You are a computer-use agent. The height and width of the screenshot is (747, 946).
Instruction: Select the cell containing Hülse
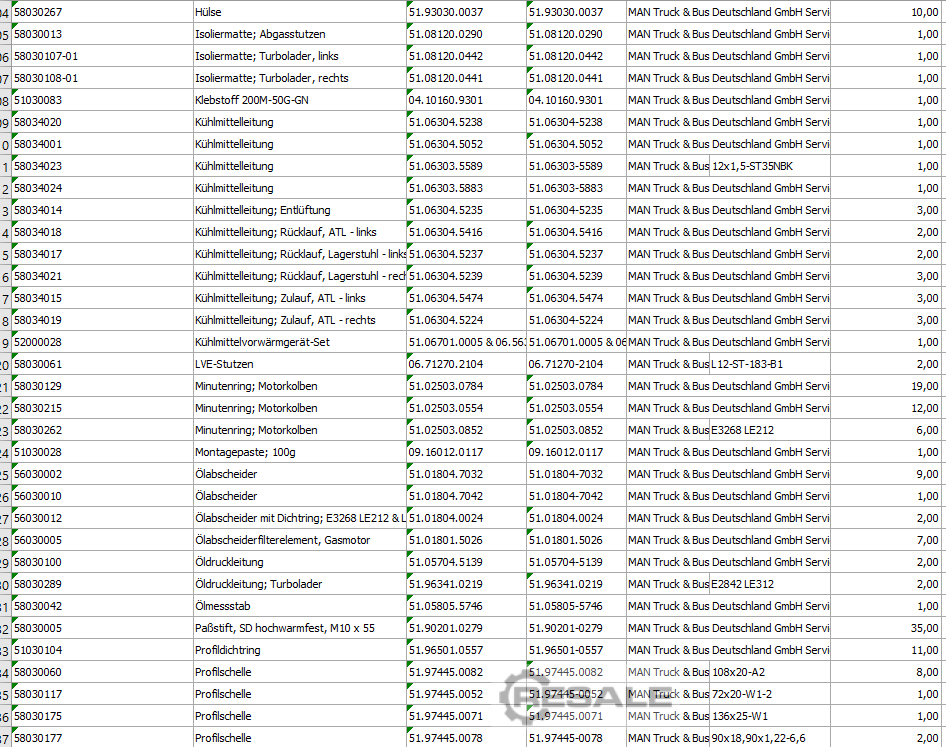pyautogui.click(x=299, y=12)
